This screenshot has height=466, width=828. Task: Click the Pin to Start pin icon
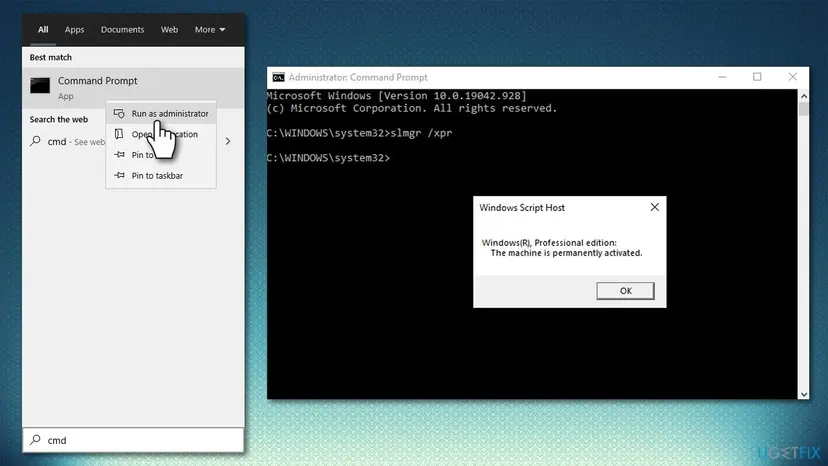click(x=120, y=154)
